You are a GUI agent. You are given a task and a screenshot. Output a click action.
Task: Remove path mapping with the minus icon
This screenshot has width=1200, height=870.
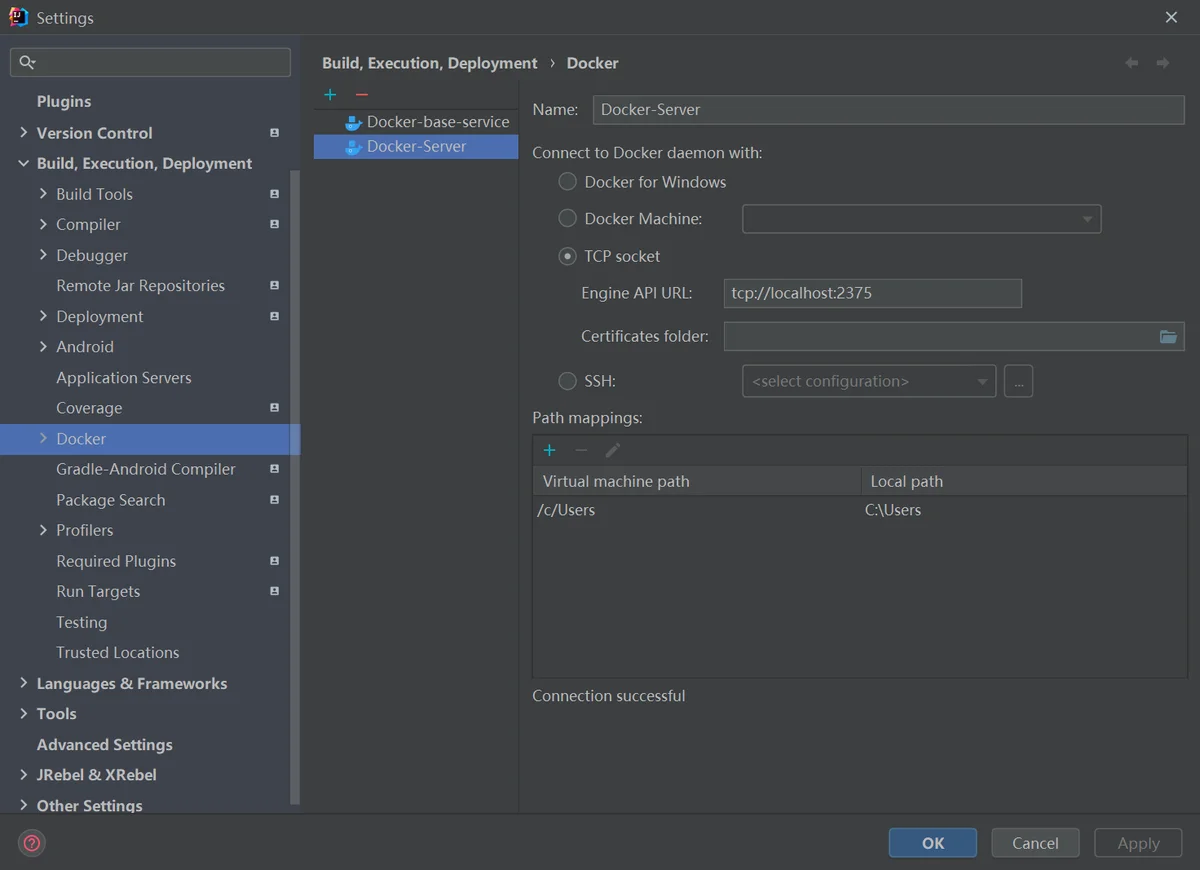[581, 450]
